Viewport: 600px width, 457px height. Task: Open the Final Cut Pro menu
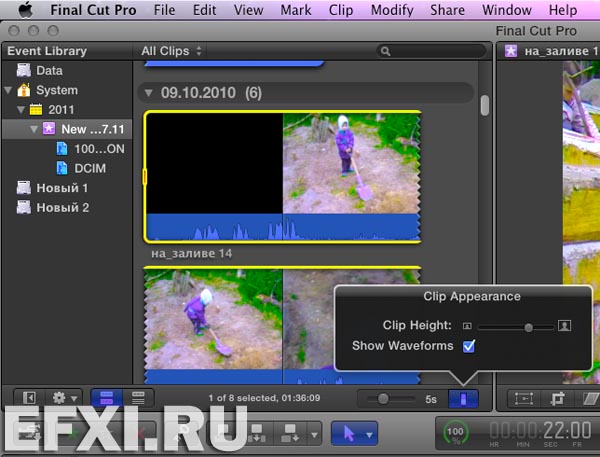click(93, 10)
